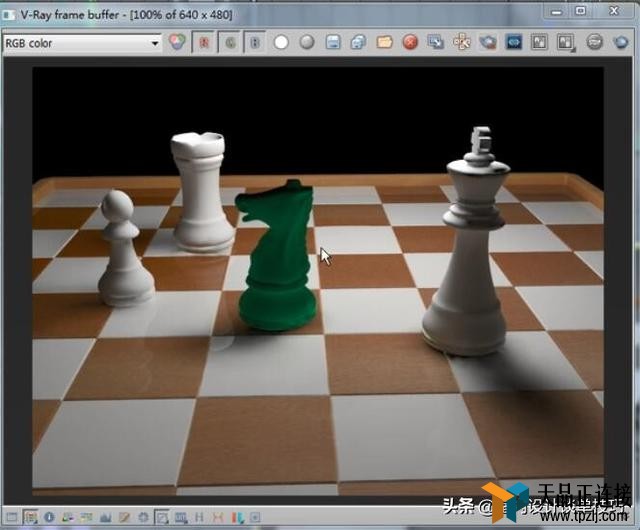
Task: Click the second compare icon with corner arrow
Action: click(566, 42)
